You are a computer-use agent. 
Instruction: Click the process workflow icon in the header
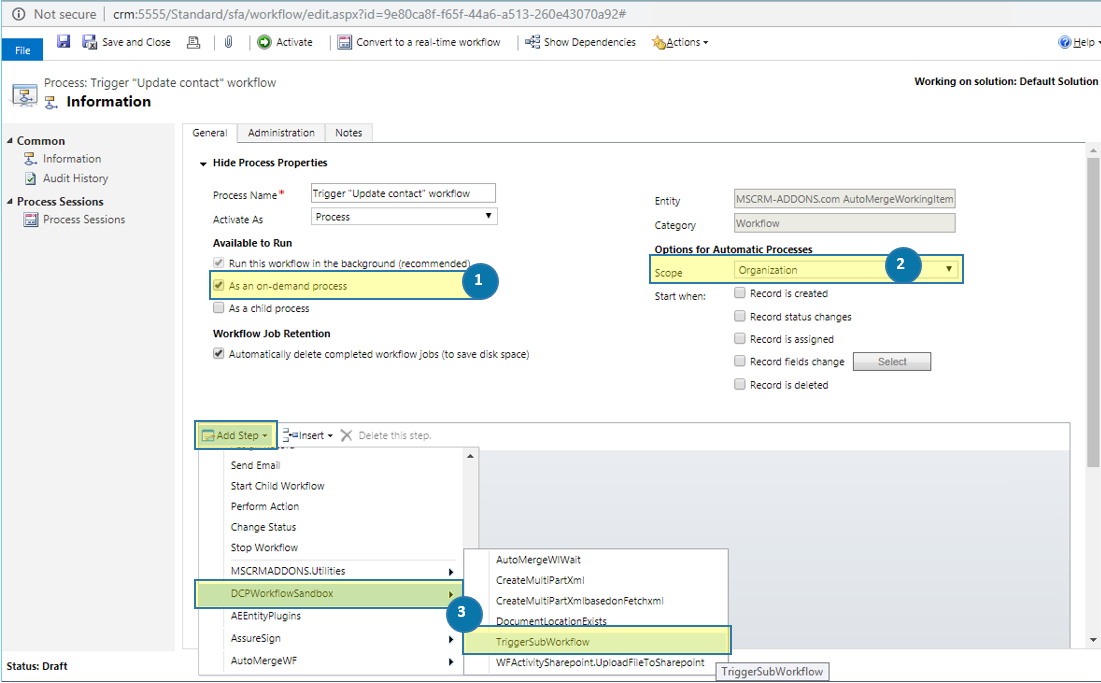tap(25, 95)
